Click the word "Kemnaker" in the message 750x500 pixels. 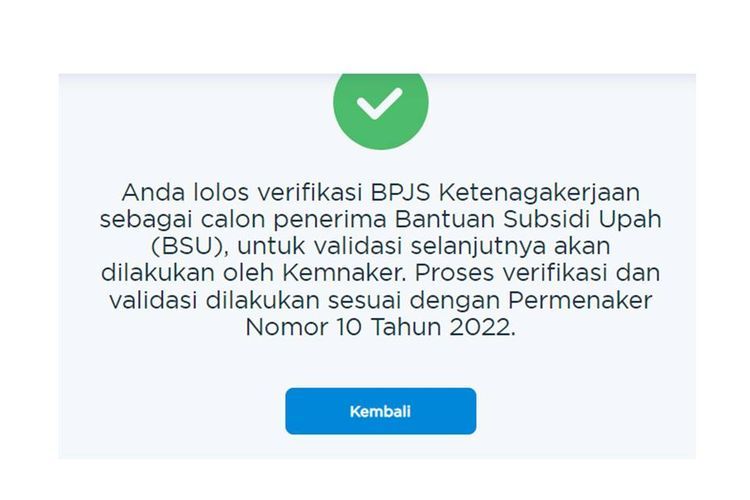(x=343, y=273)
